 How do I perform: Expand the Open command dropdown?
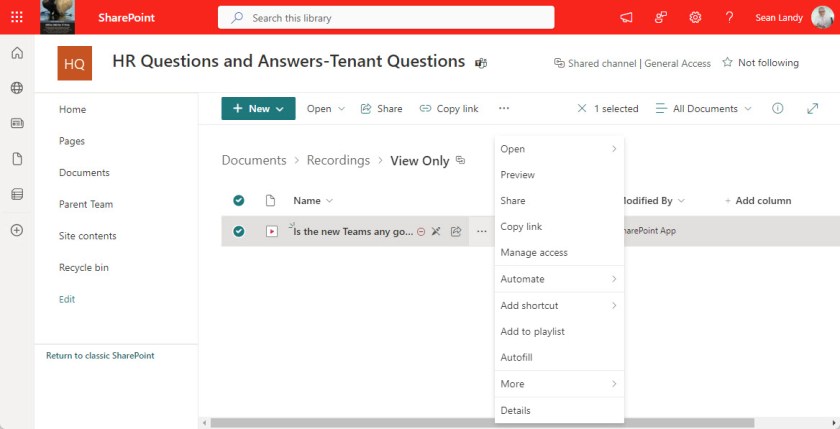[x=326, y=109]
